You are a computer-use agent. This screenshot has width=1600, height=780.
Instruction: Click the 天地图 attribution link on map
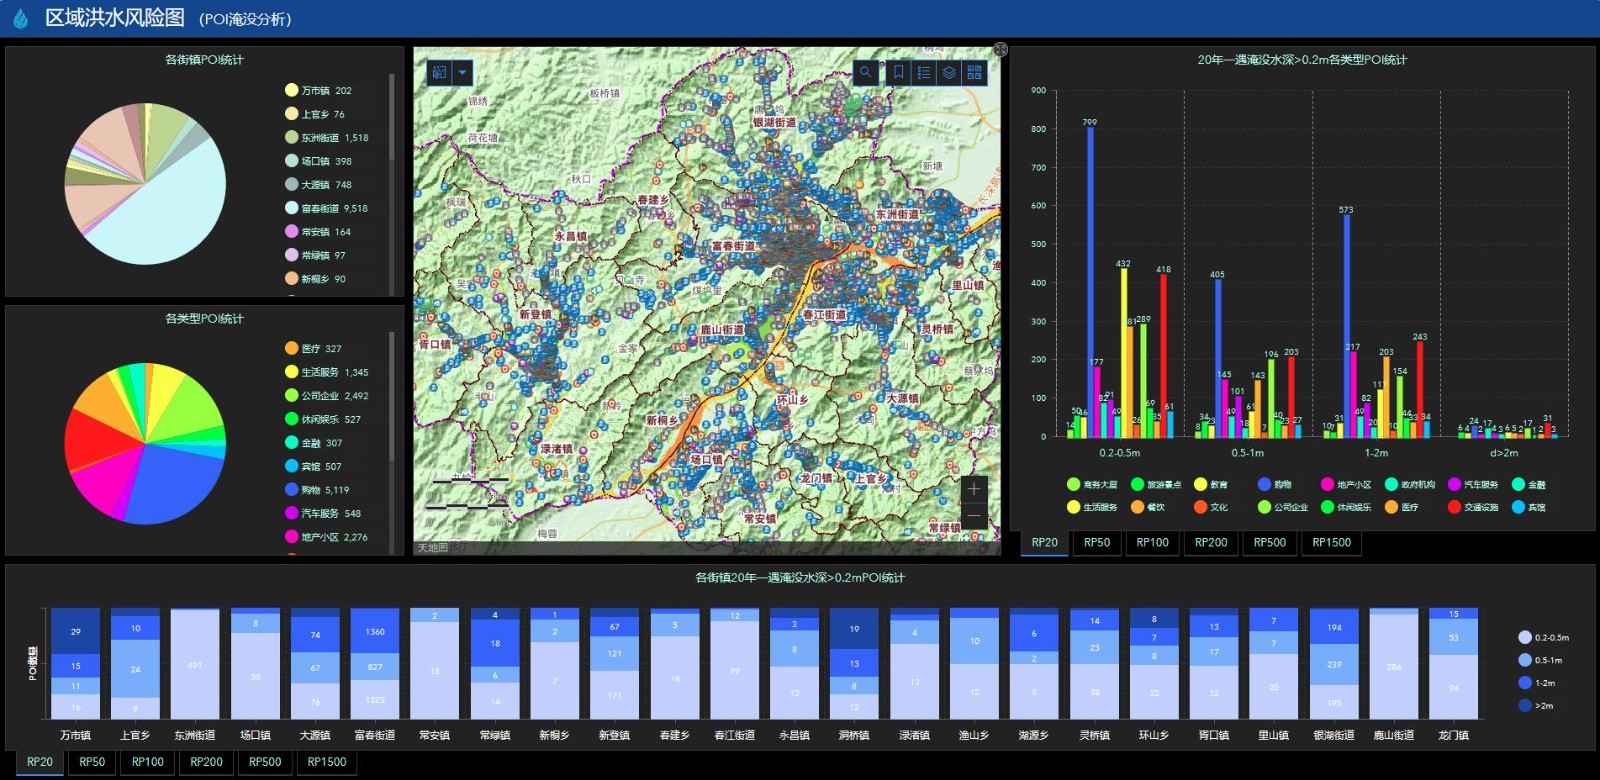click(432, 548)
